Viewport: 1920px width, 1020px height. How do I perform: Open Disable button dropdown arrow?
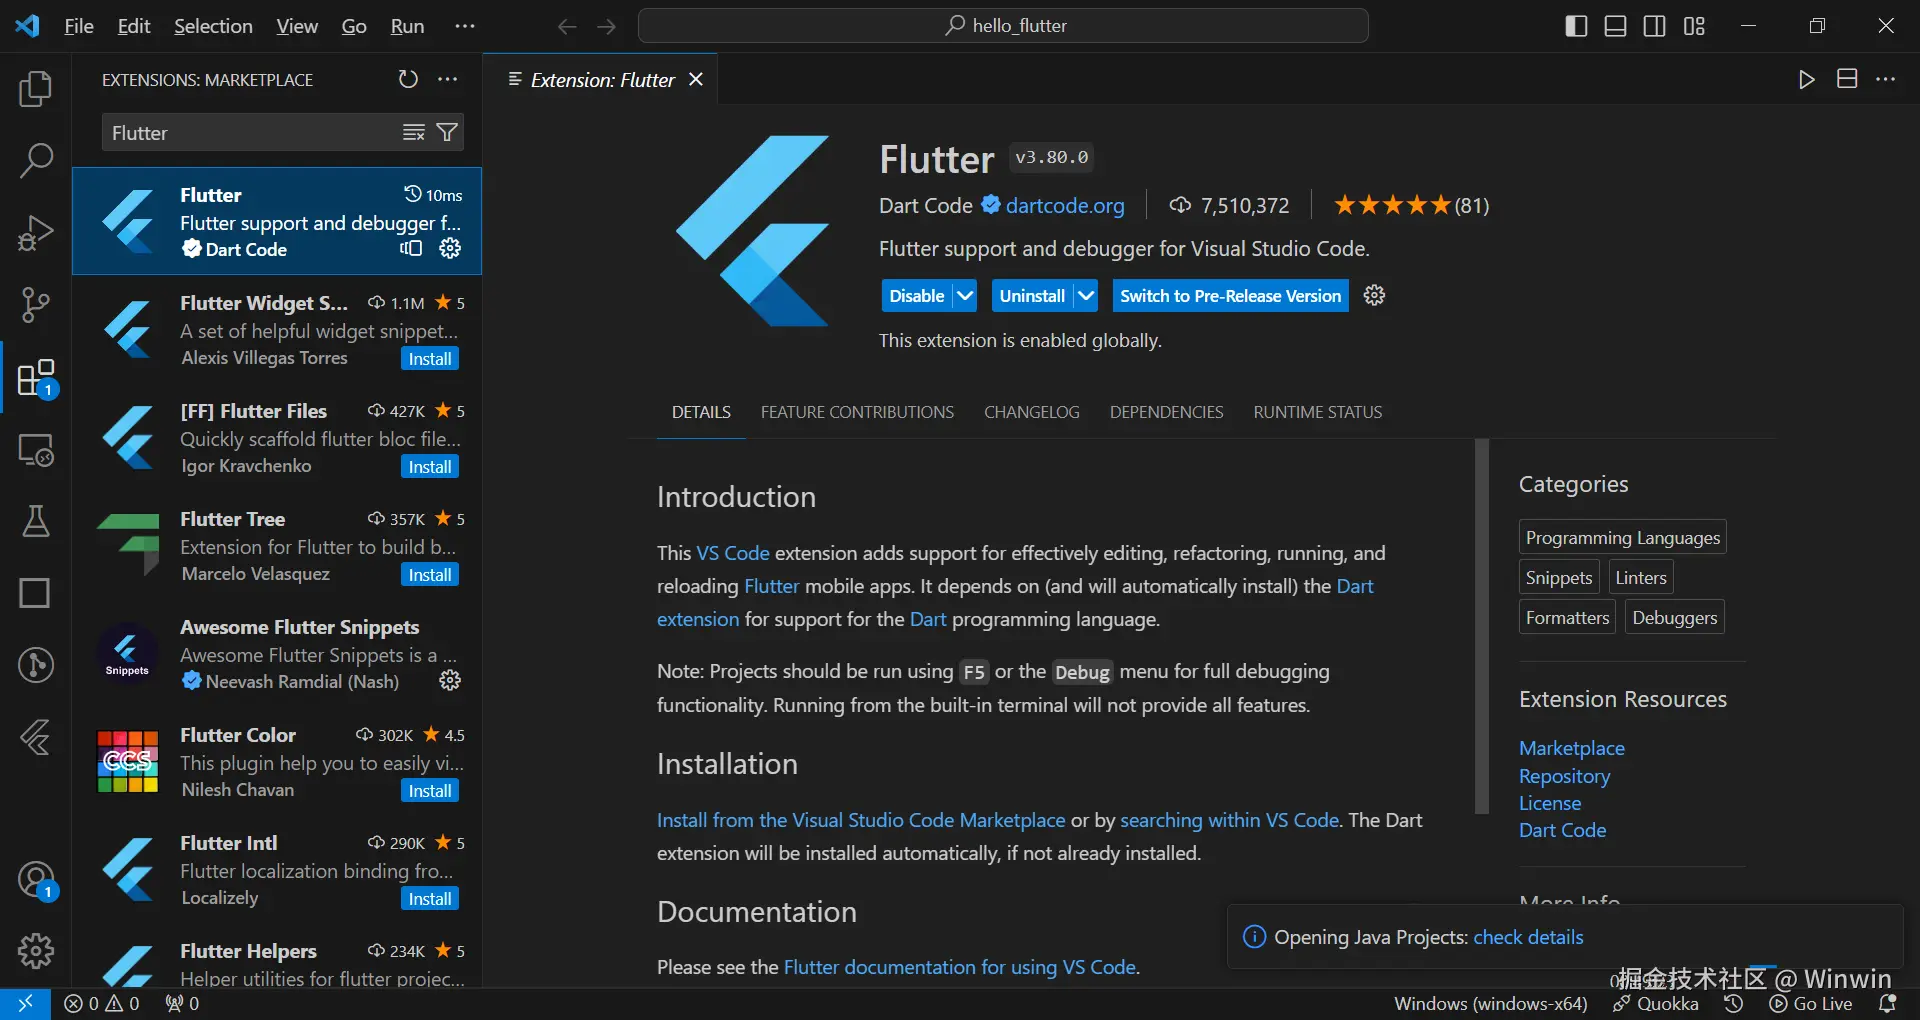click(965, 296)
